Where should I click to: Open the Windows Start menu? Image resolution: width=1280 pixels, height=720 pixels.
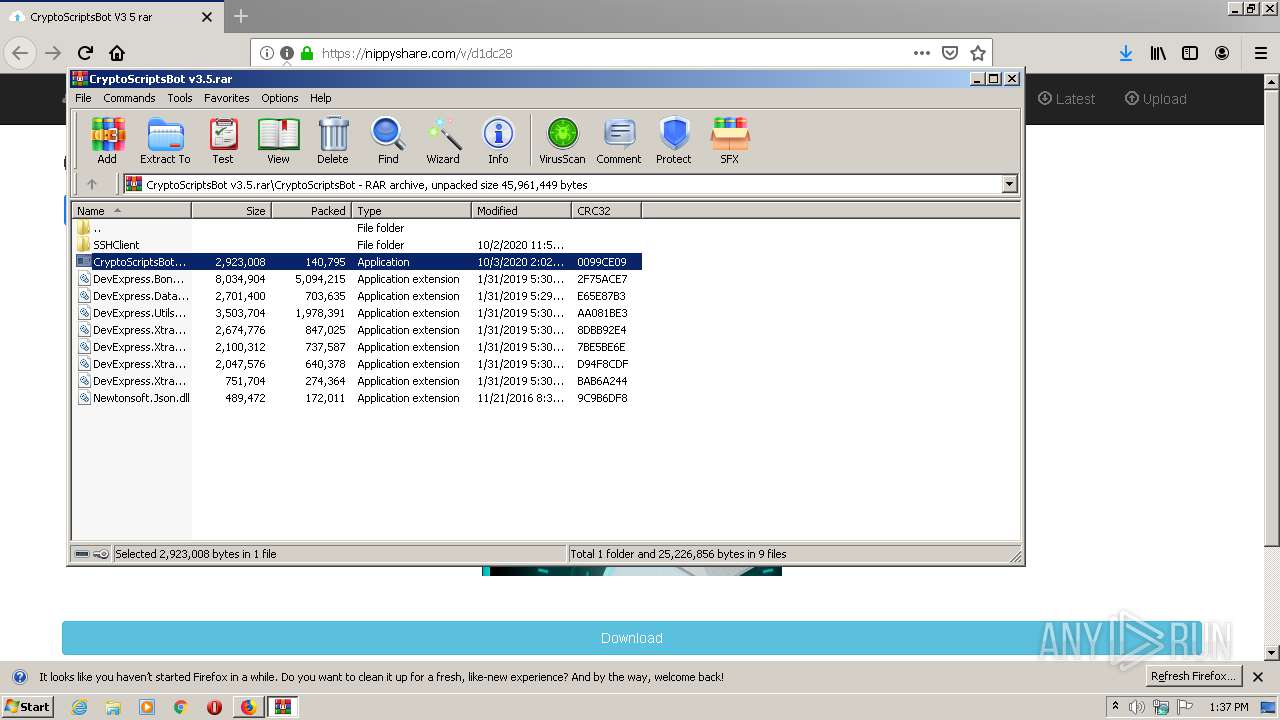point(28,706)
